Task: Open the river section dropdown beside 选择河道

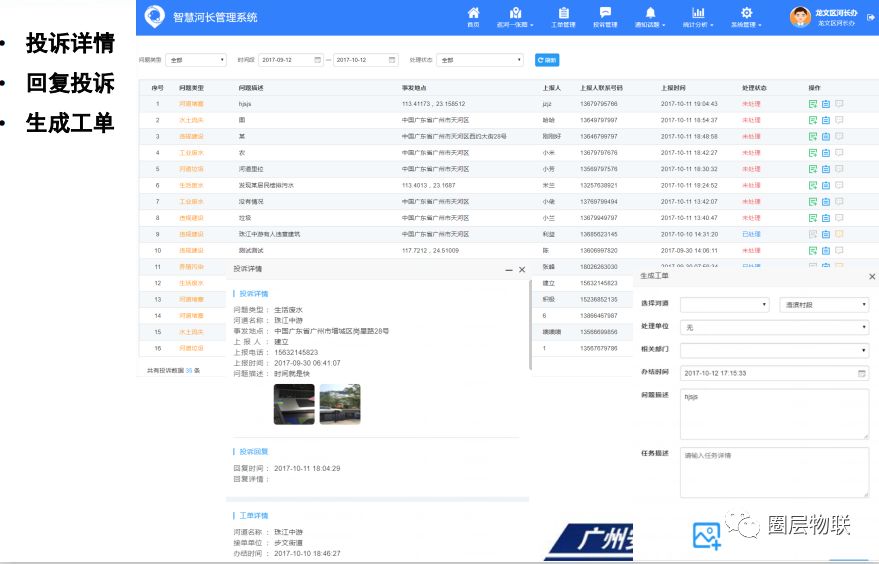Action: click(824, 304)
